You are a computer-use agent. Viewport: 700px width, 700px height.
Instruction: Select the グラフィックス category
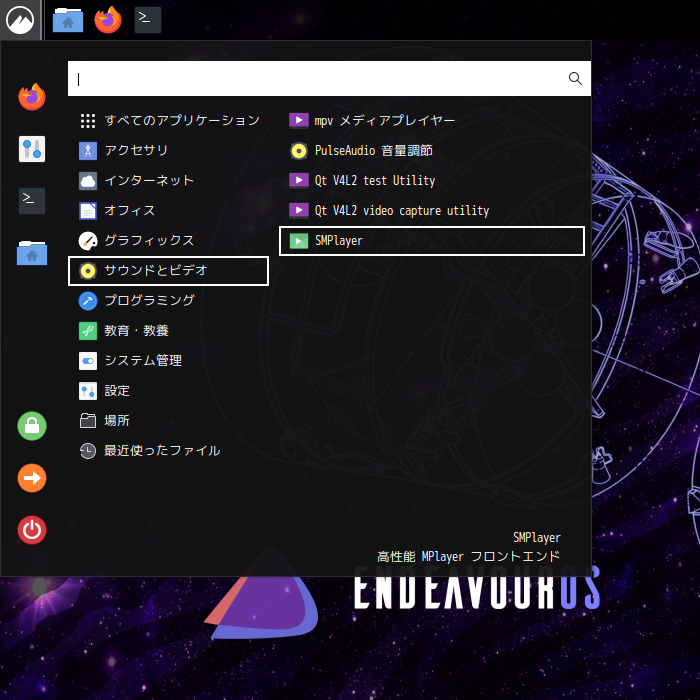point(168,241)
